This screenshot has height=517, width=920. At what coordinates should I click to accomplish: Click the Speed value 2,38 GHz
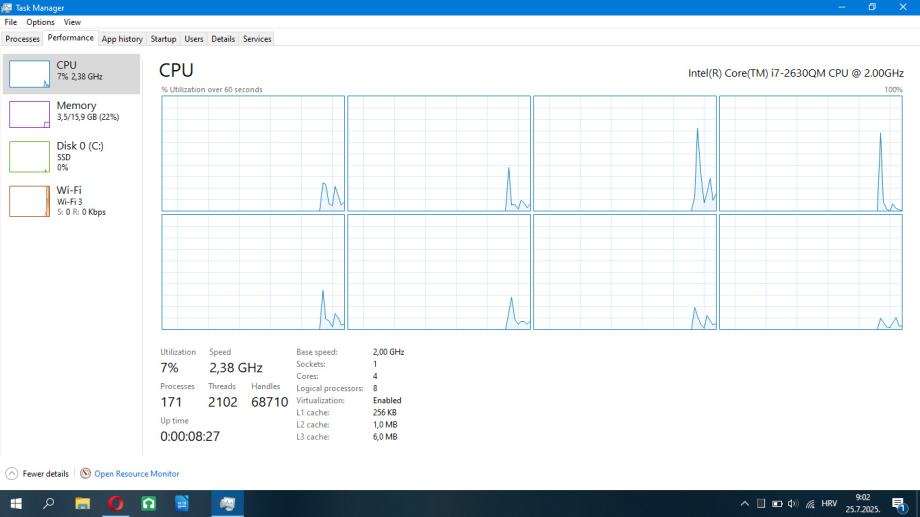click(x=236, y=368)
